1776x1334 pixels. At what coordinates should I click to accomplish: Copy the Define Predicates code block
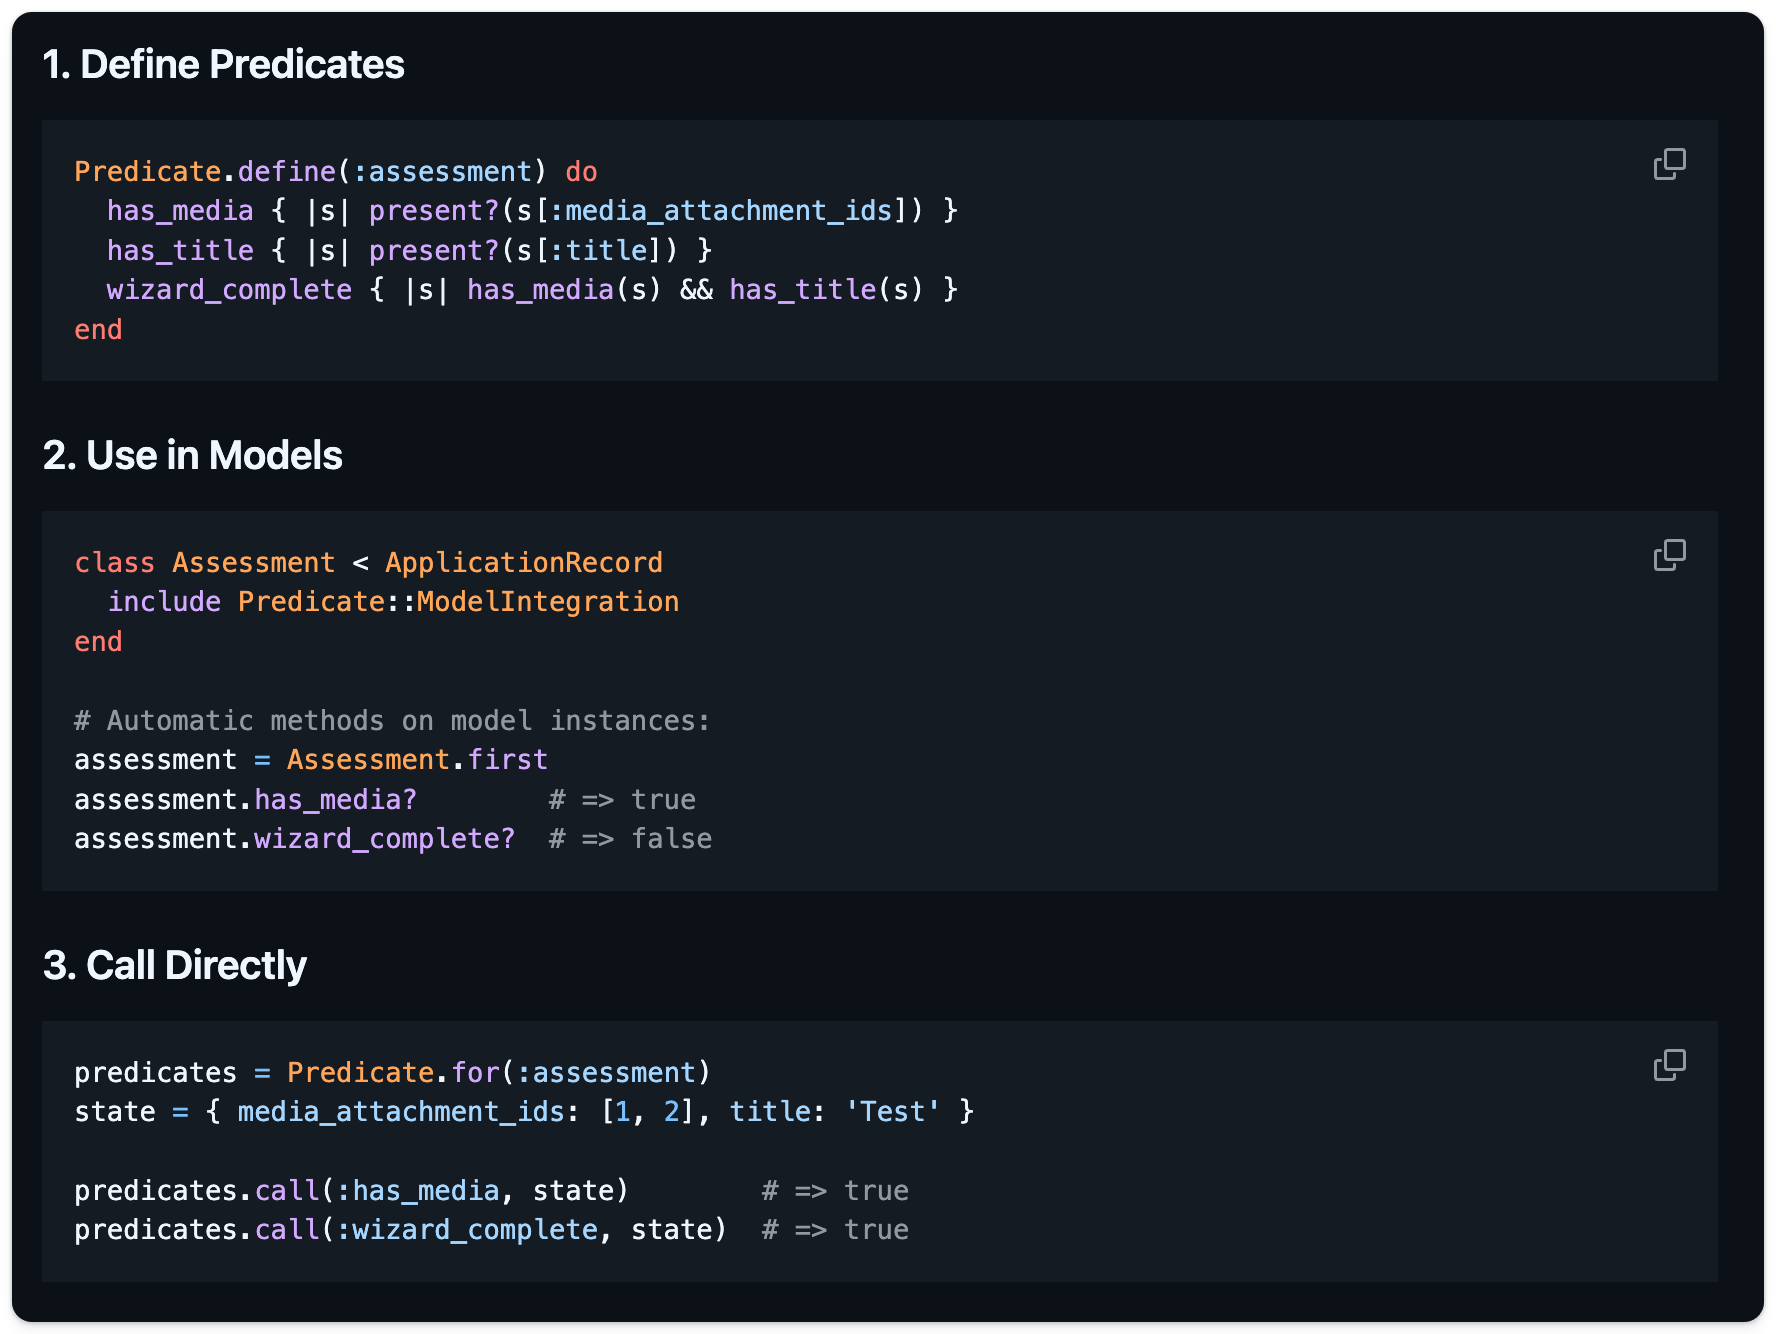(x=1669, y=164)
